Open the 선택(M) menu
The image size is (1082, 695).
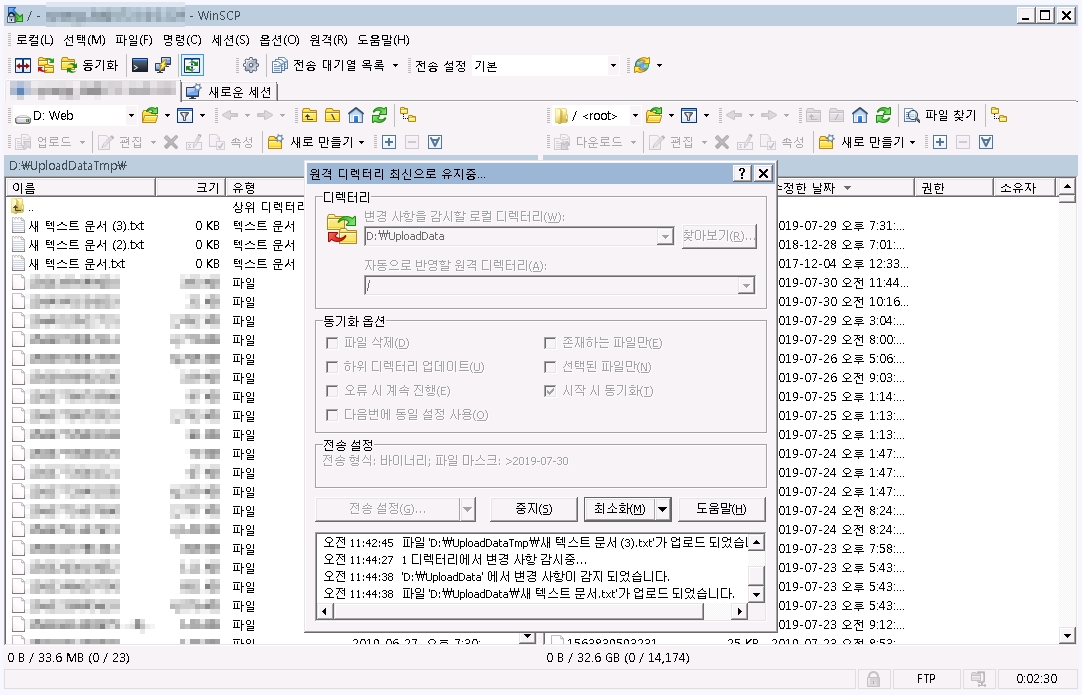pos(84,40)
